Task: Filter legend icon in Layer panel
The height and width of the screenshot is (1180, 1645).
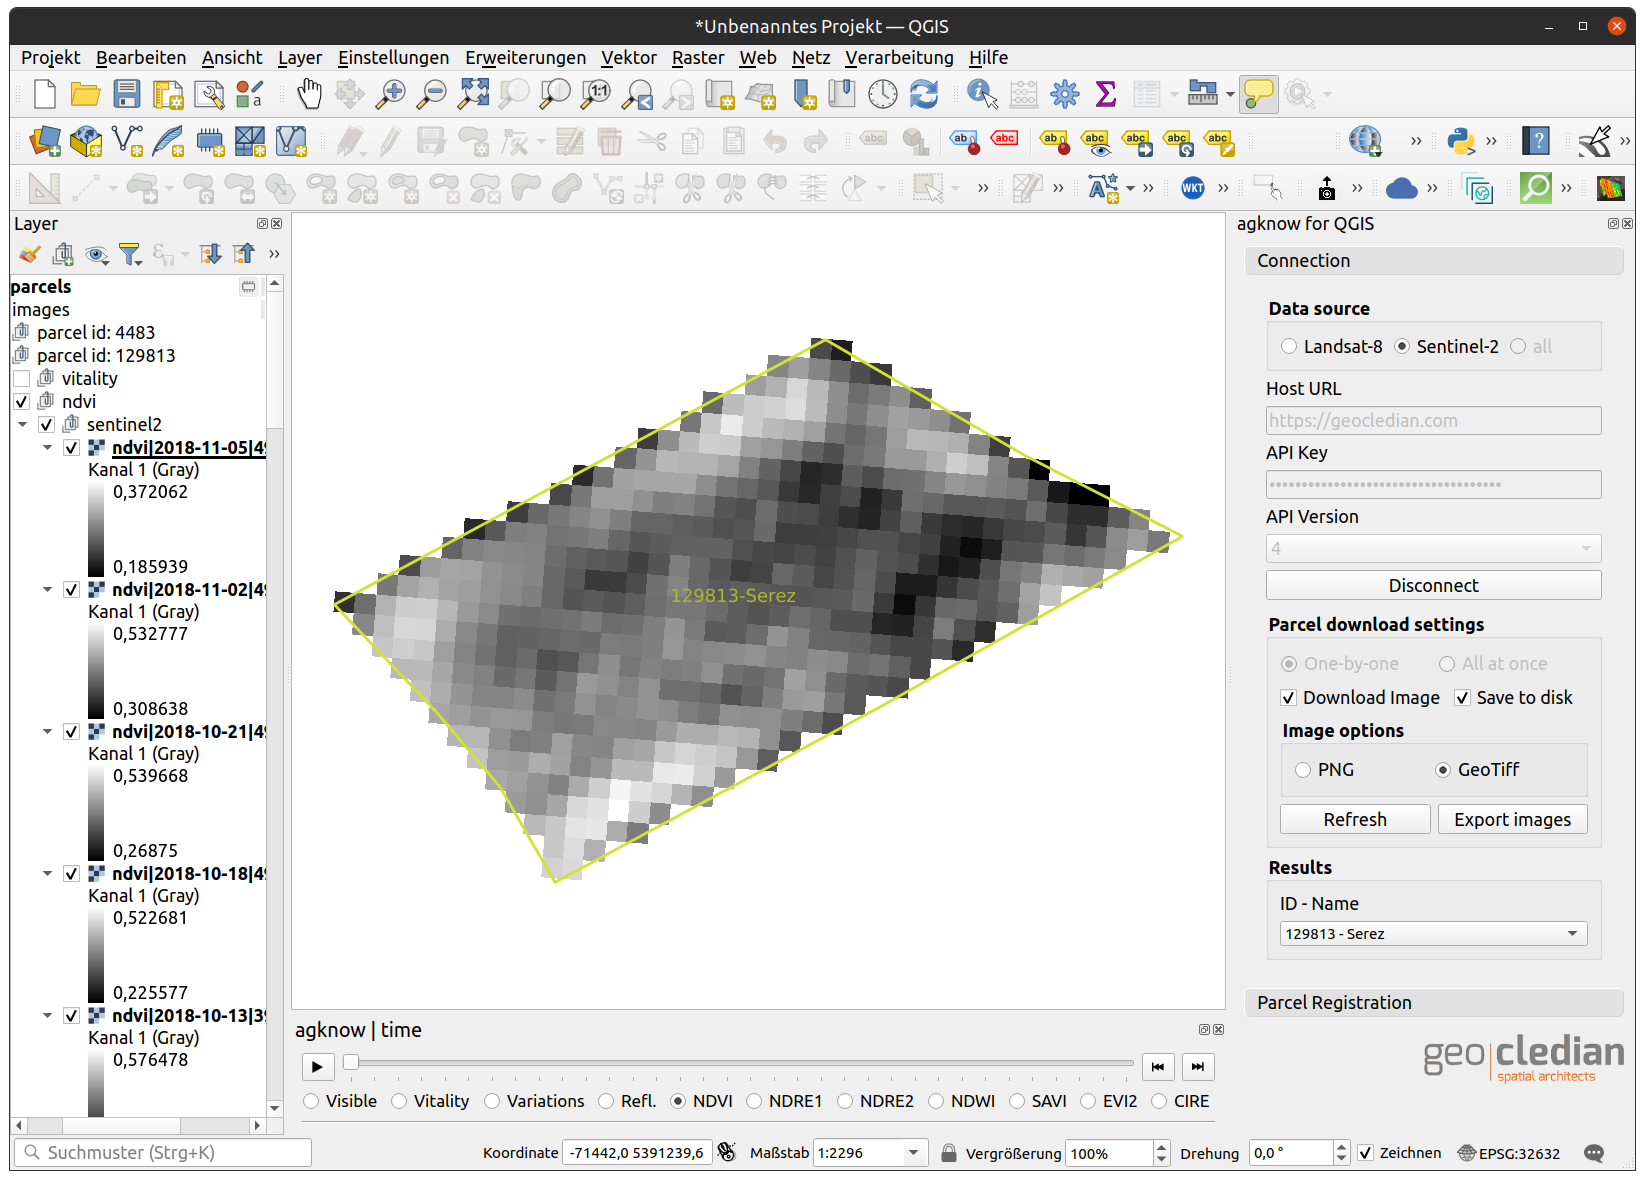Action: coord(130,255)
